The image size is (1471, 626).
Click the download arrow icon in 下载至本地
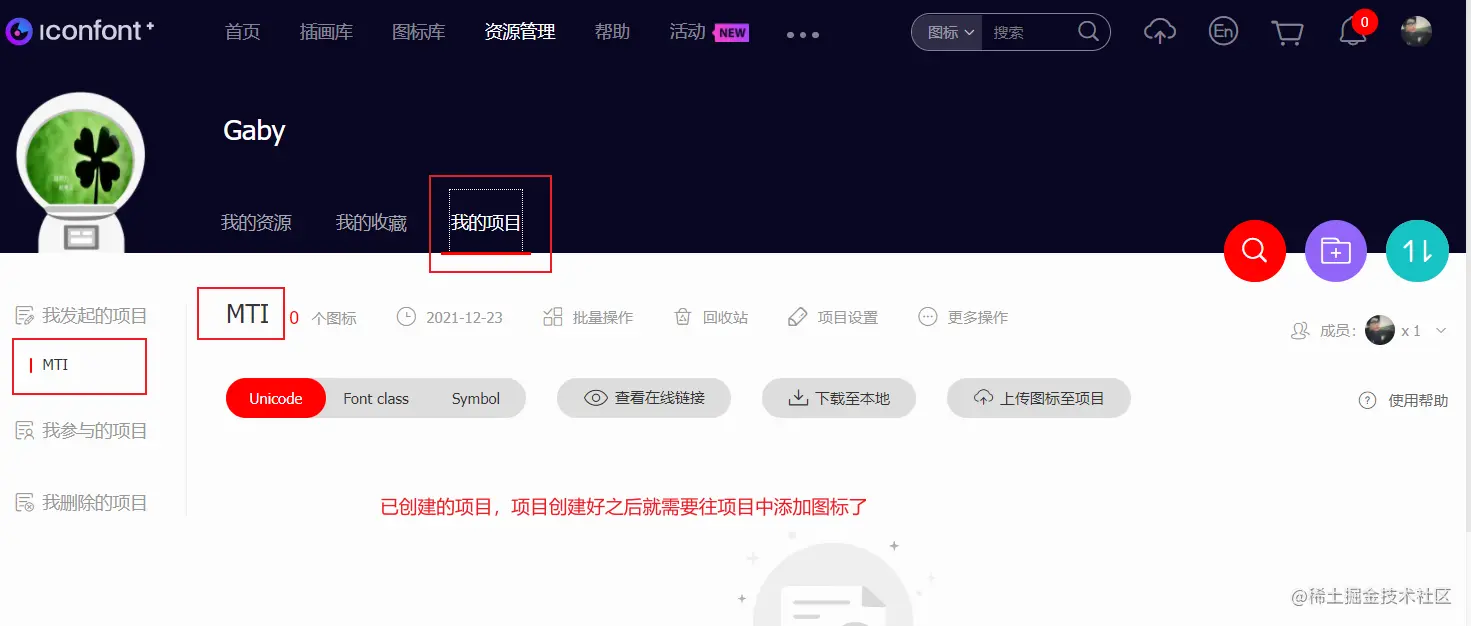(798, 398)
